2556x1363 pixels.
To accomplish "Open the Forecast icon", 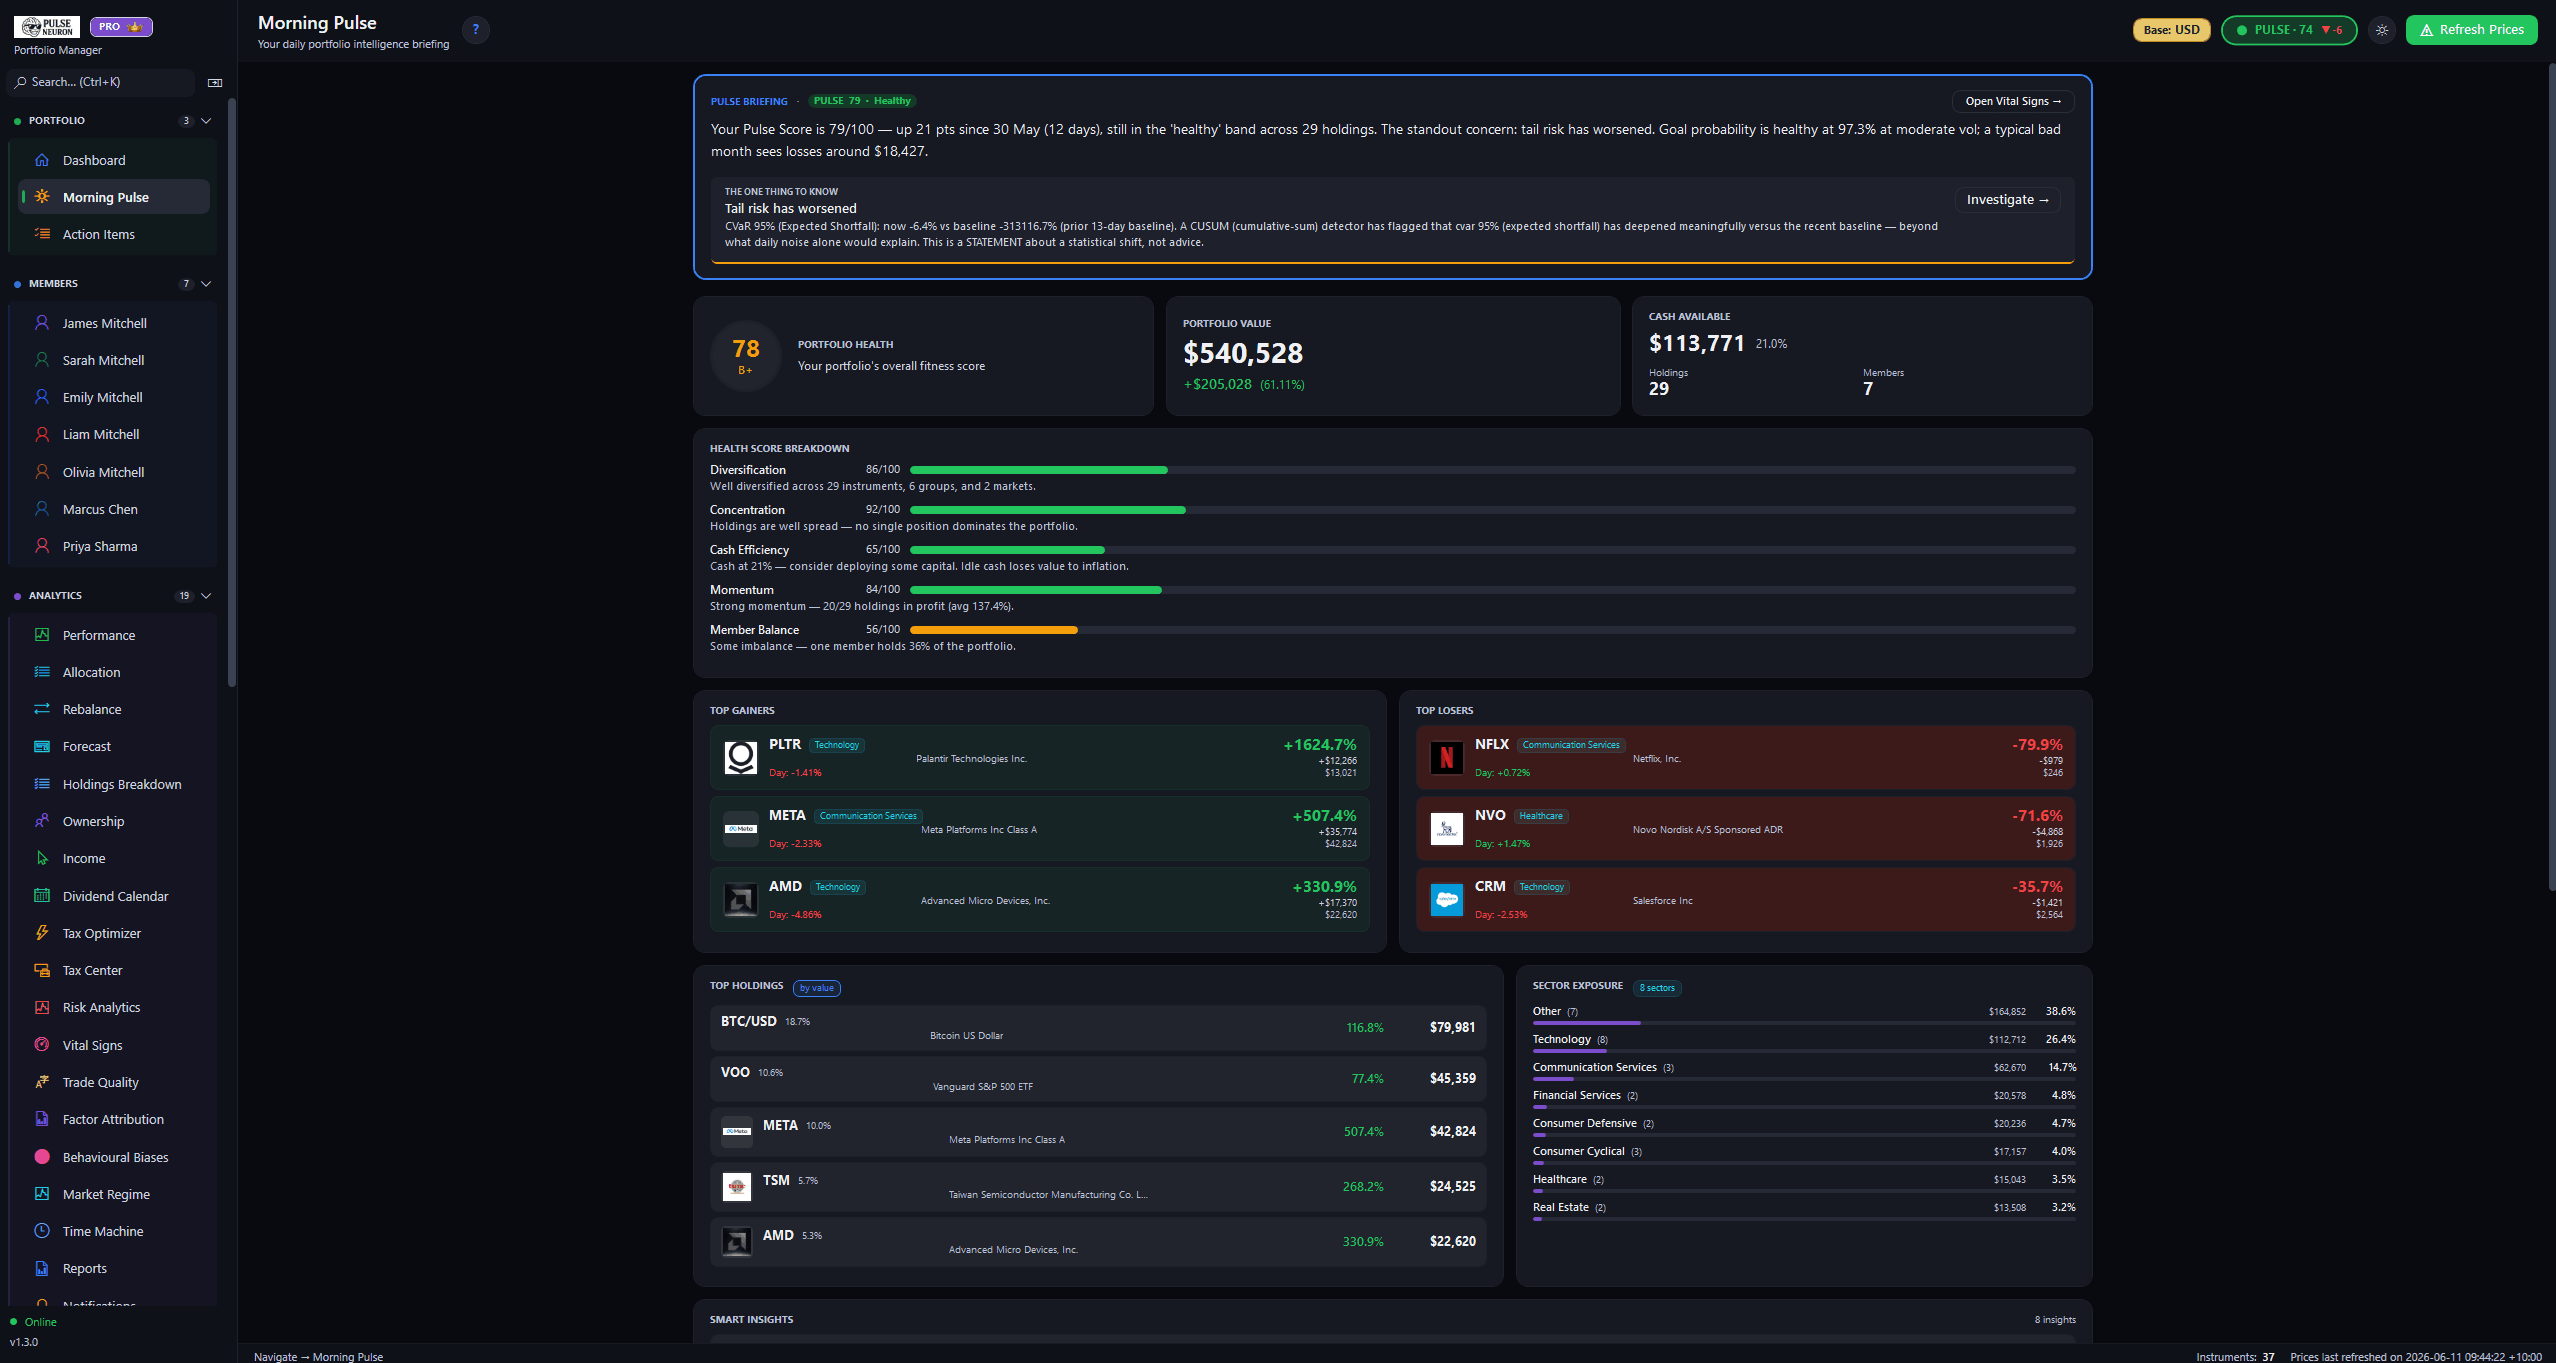I will pyautogui.click(x=42, y=746).
